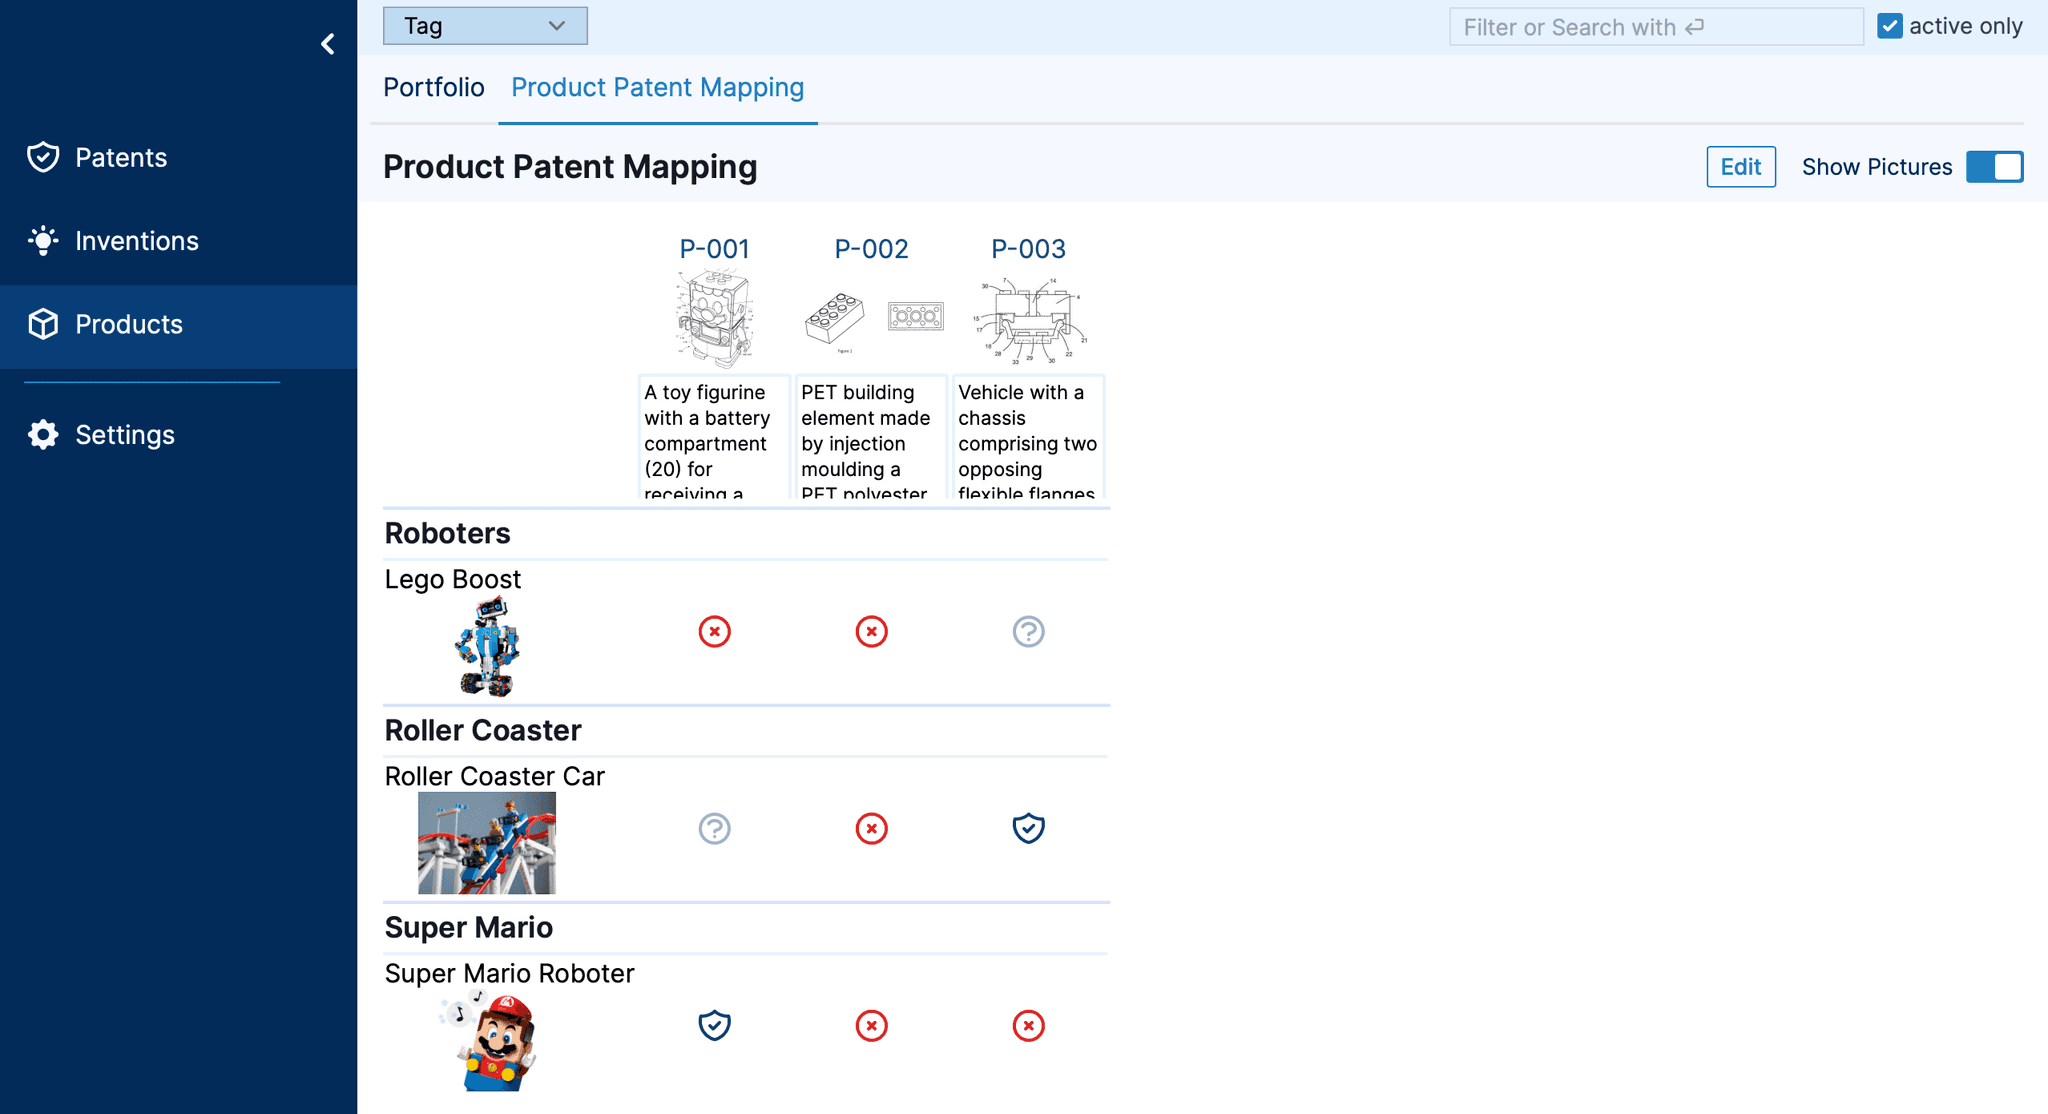Image resolution: width=2048 pixels, height=1114 pixels.
Task: Click the shield-check icon for Super Mario Roboter P-001
Action: point(715,1023)
